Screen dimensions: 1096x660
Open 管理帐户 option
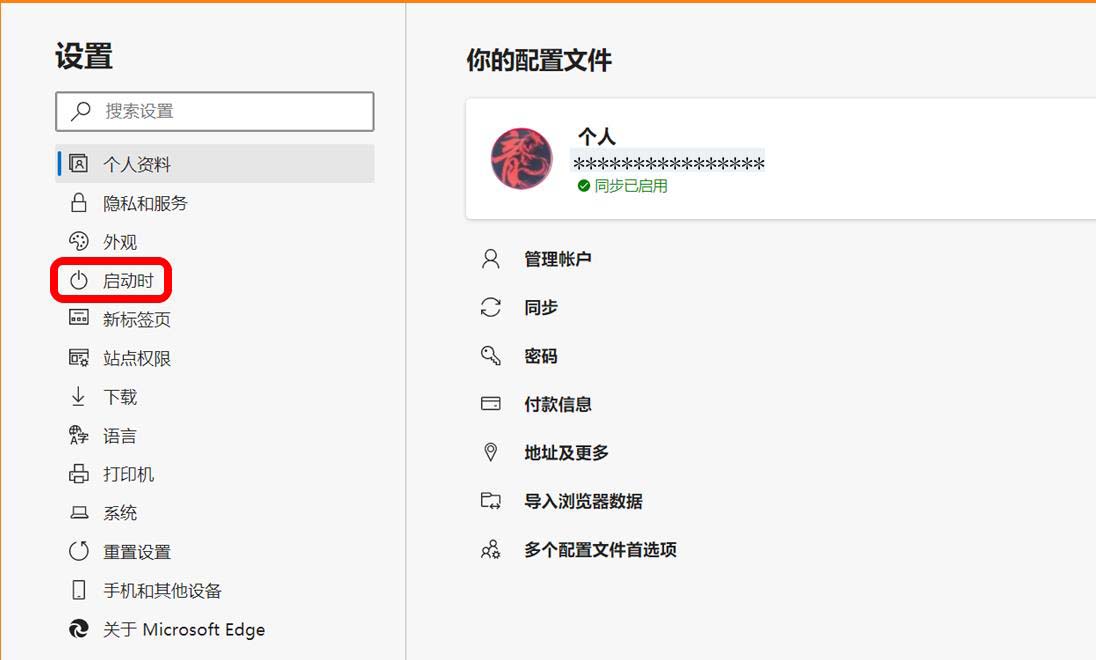point(558,259)
